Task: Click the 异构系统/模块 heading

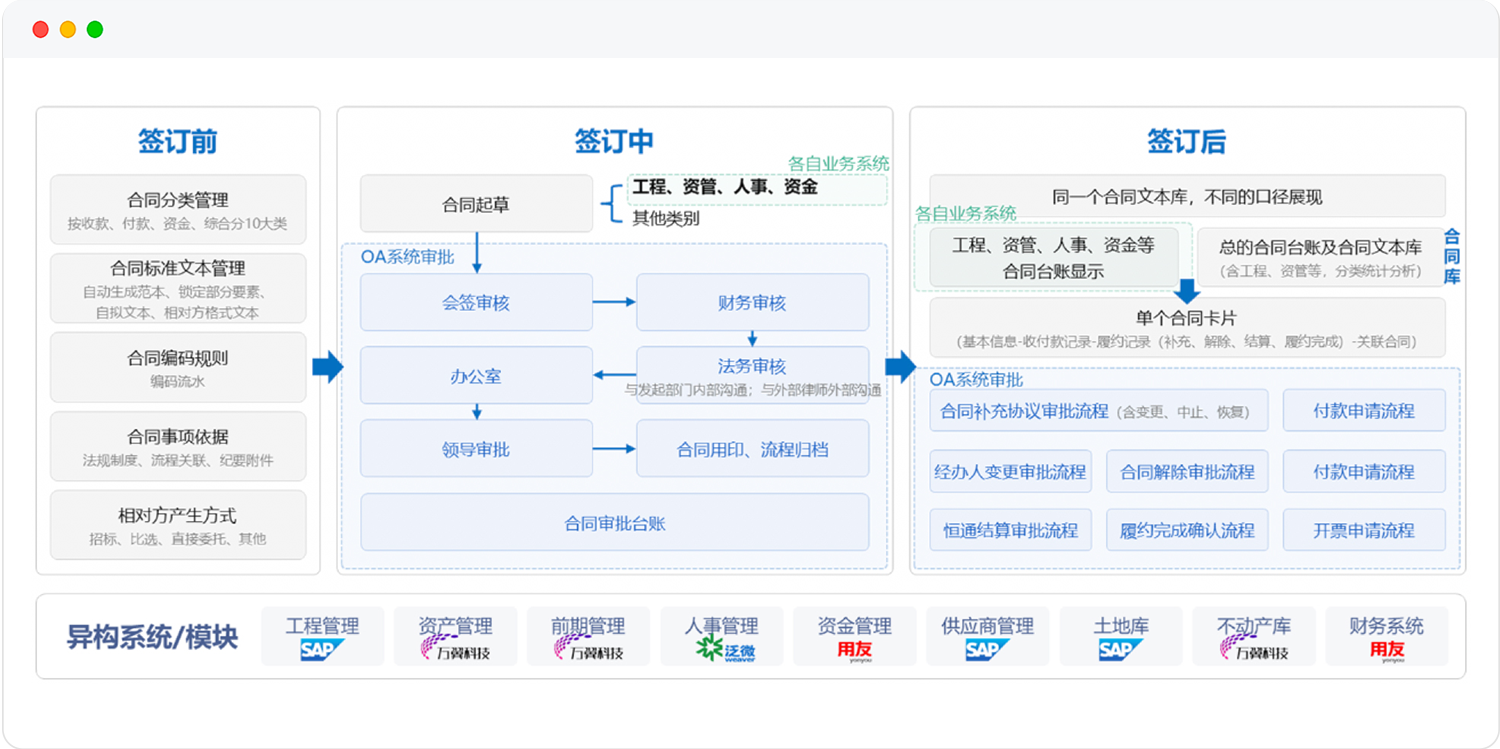Action: click(x=152, y=636)
